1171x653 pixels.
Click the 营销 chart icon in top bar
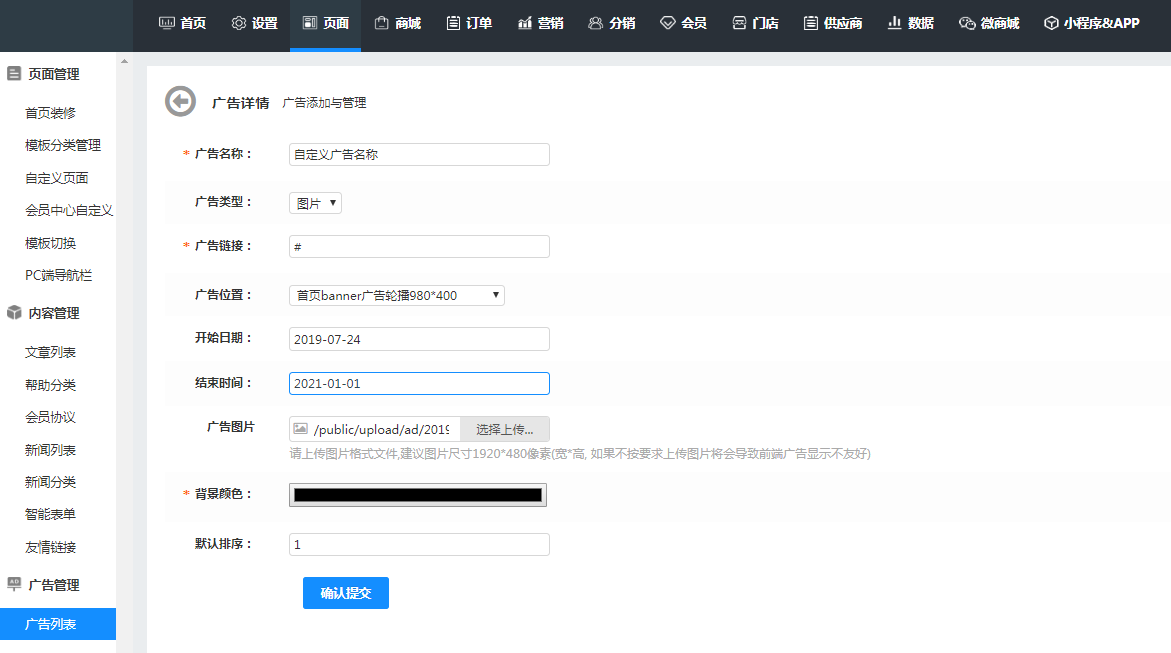pyautogui.click(x=525, y=23)
